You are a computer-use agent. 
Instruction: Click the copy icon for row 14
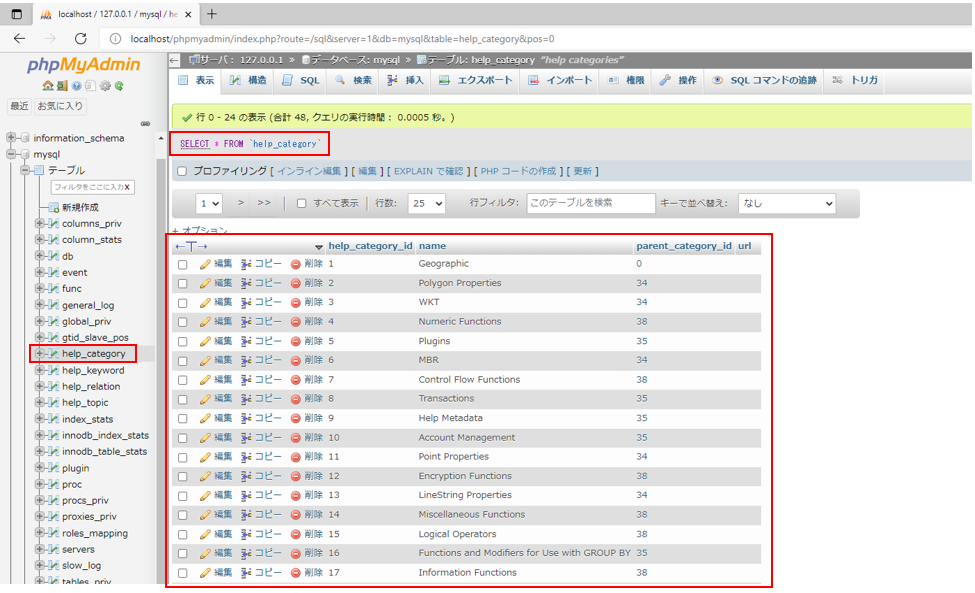click(x=246, y=515)
